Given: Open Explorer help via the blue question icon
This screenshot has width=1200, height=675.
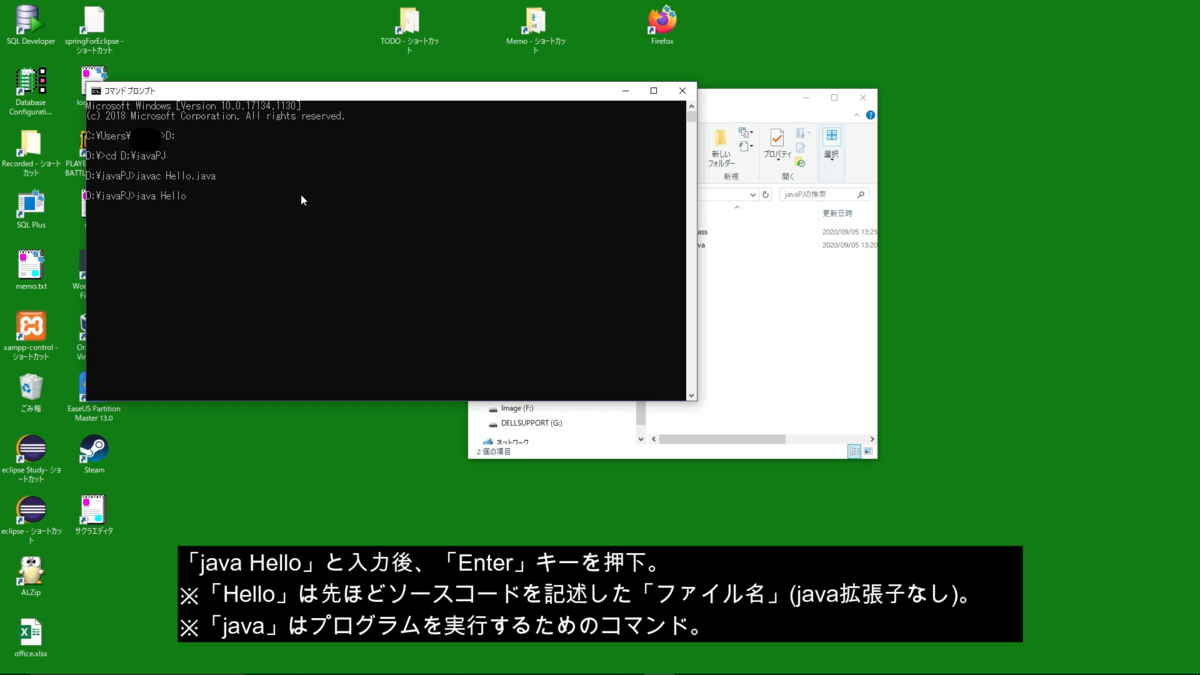Looking at the screenshot, I should [870, 115].
